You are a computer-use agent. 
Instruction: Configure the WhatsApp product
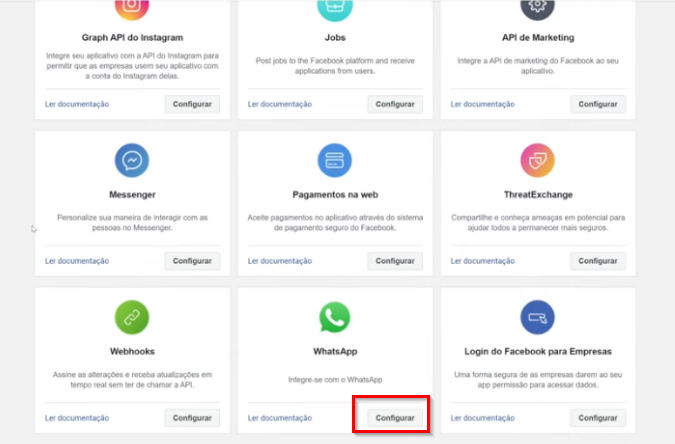click(395, 418)
